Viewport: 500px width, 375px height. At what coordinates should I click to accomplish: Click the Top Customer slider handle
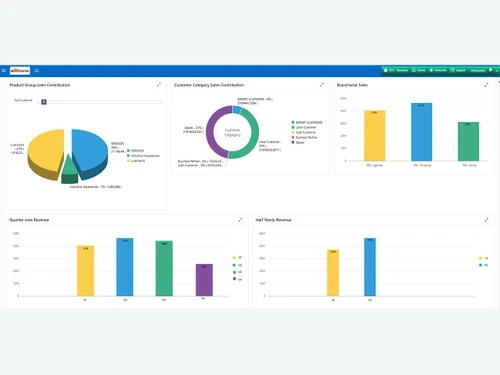[x=44, y=102]
